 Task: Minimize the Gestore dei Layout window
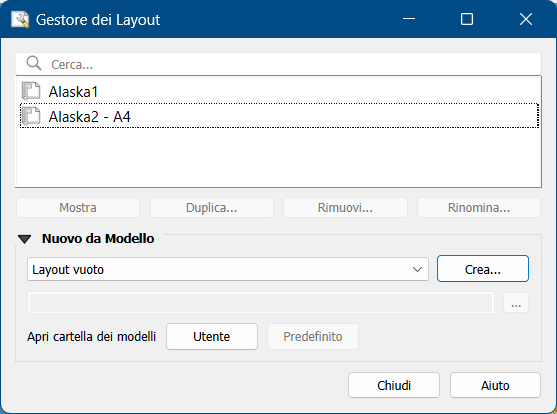[x=409, y=19]
